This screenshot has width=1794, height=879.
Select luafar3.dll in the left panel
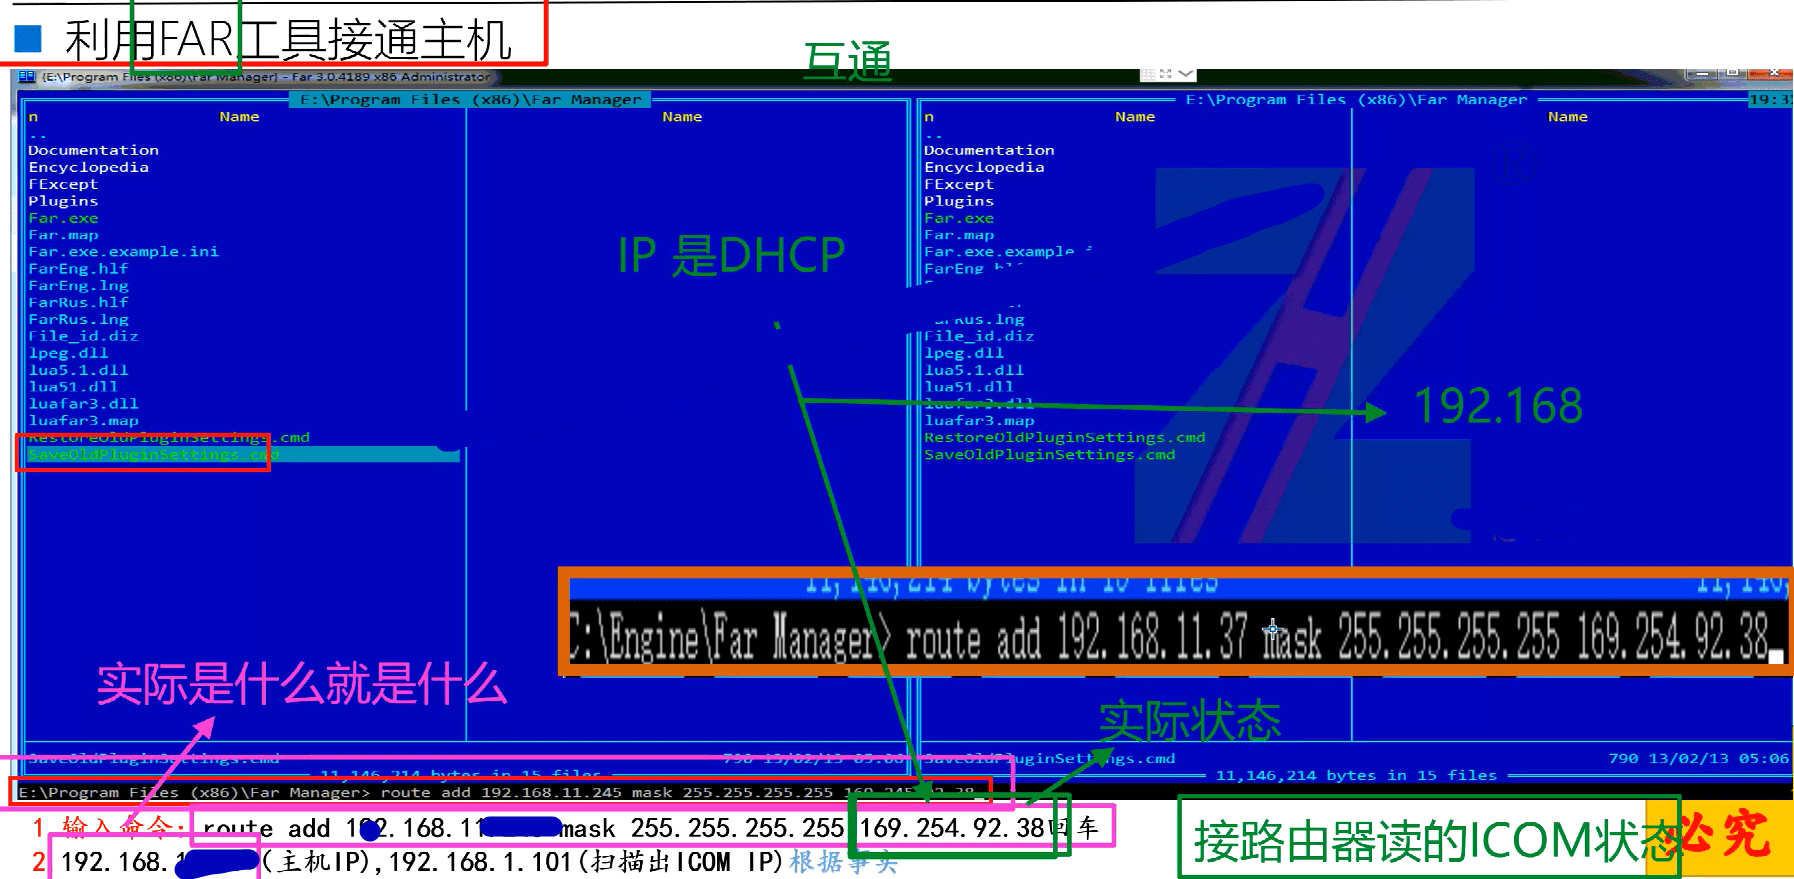[83, 404]
